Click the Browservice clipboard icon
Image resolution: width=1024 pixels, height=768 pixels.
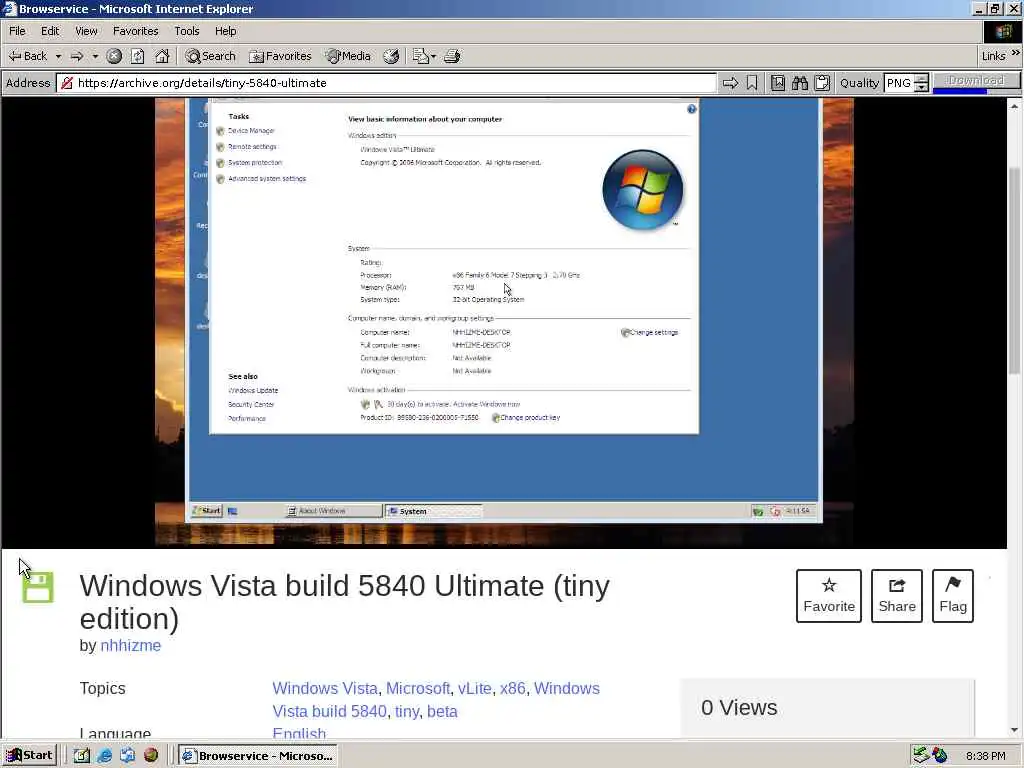[822, 83]
